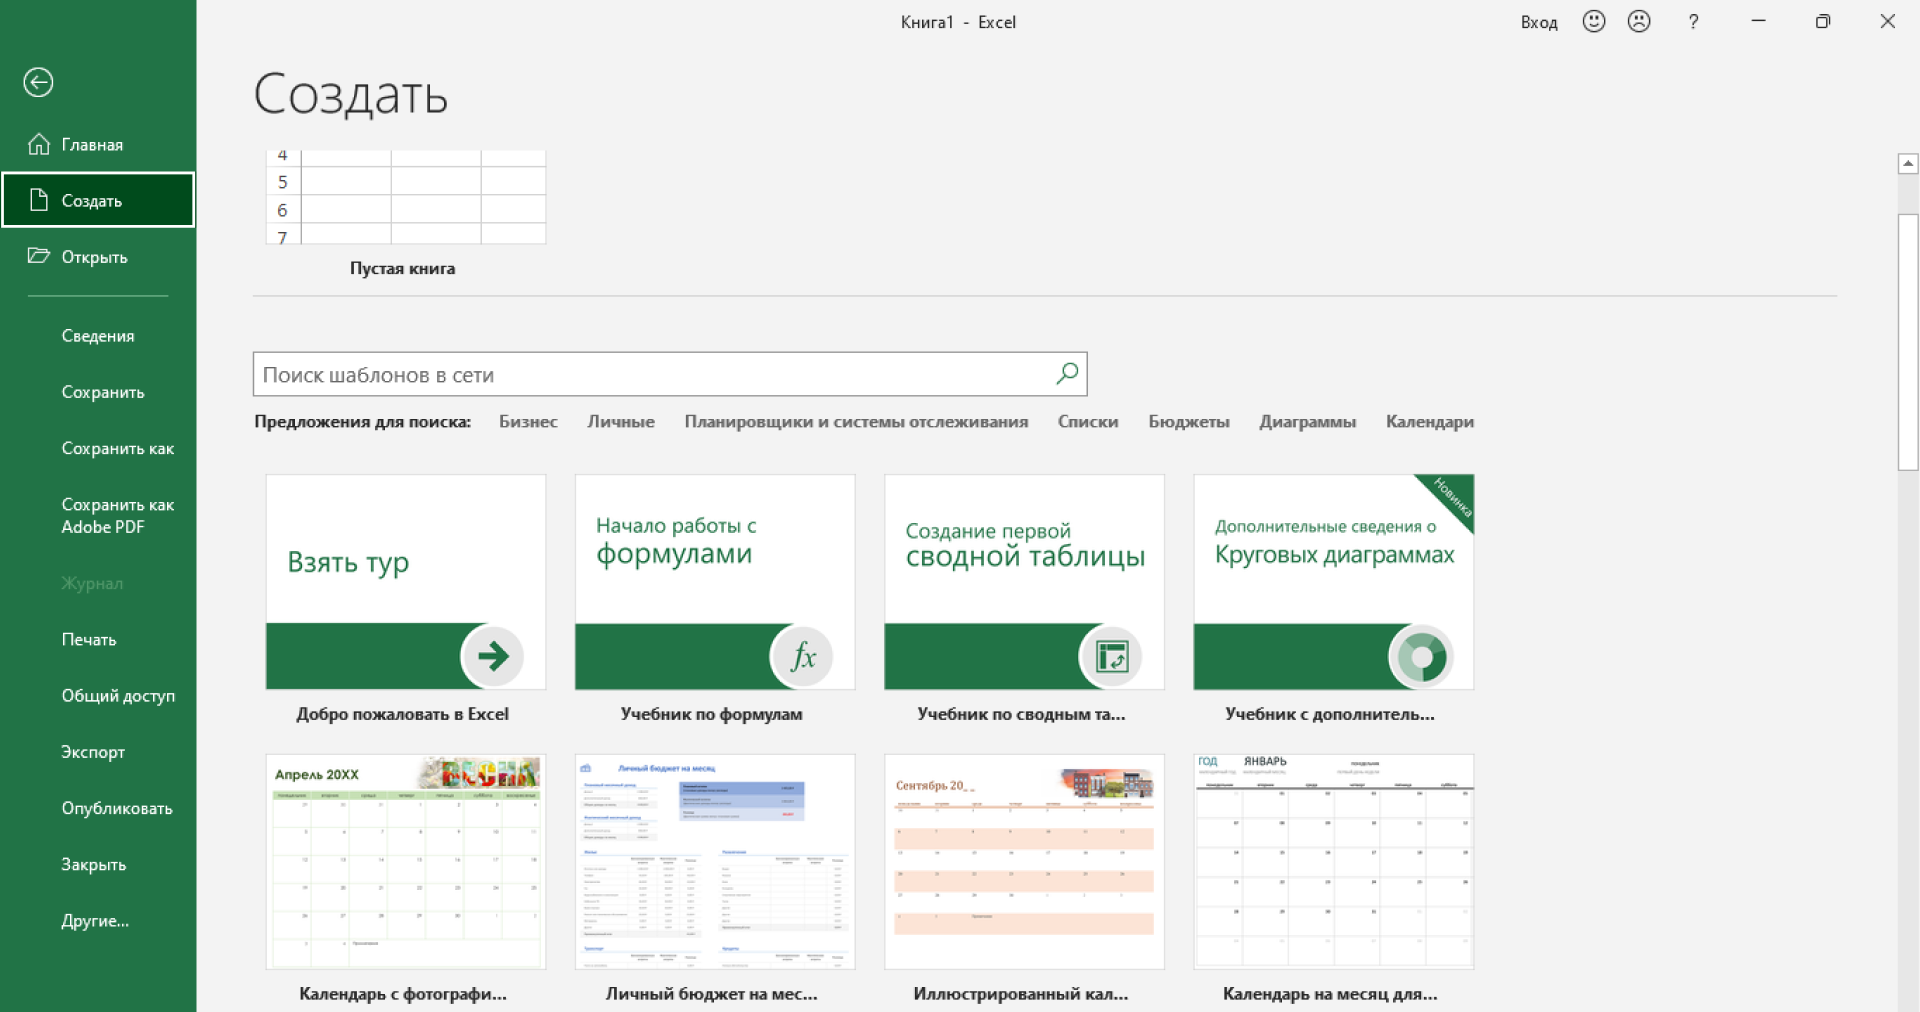This screenshot has width=1920, height=1012.
Task: Click the scrollbar up arrow
Action: tap(1907, 163)
